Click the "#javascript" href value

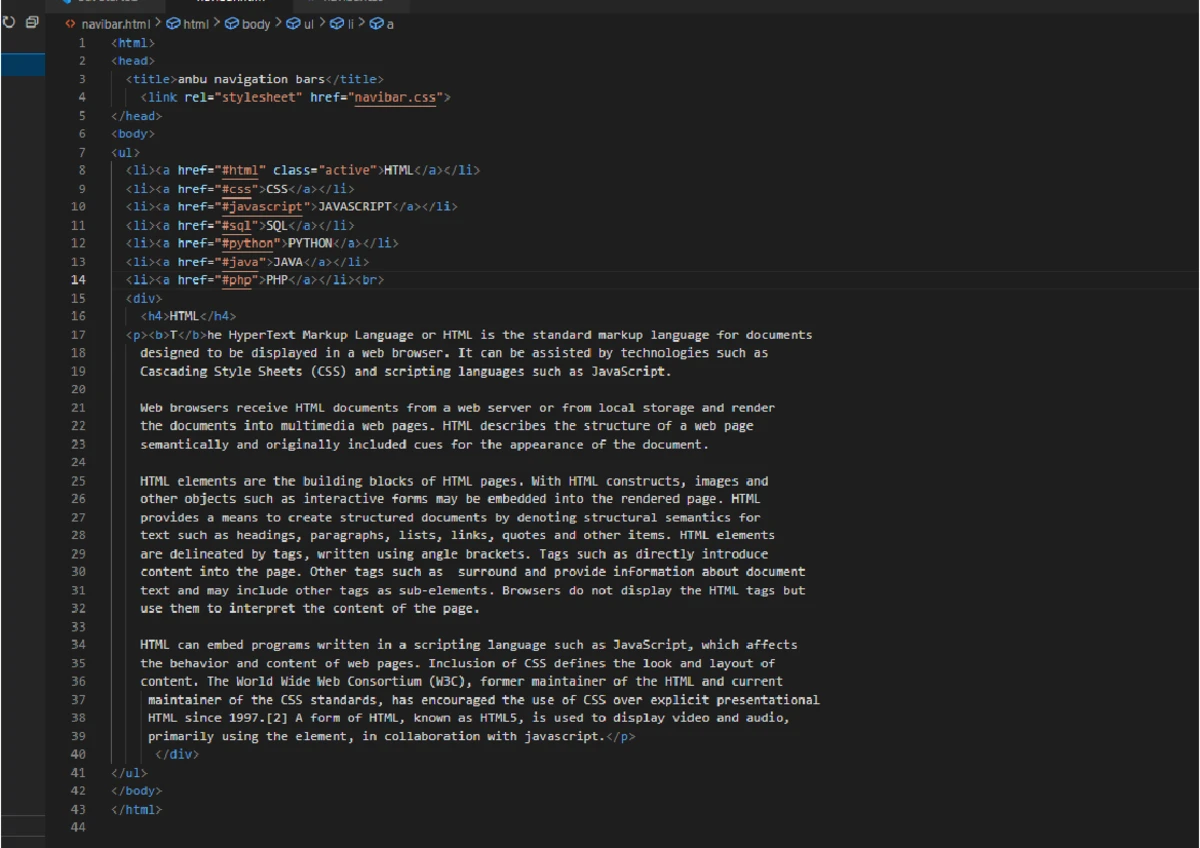click(x=262, y=206)
